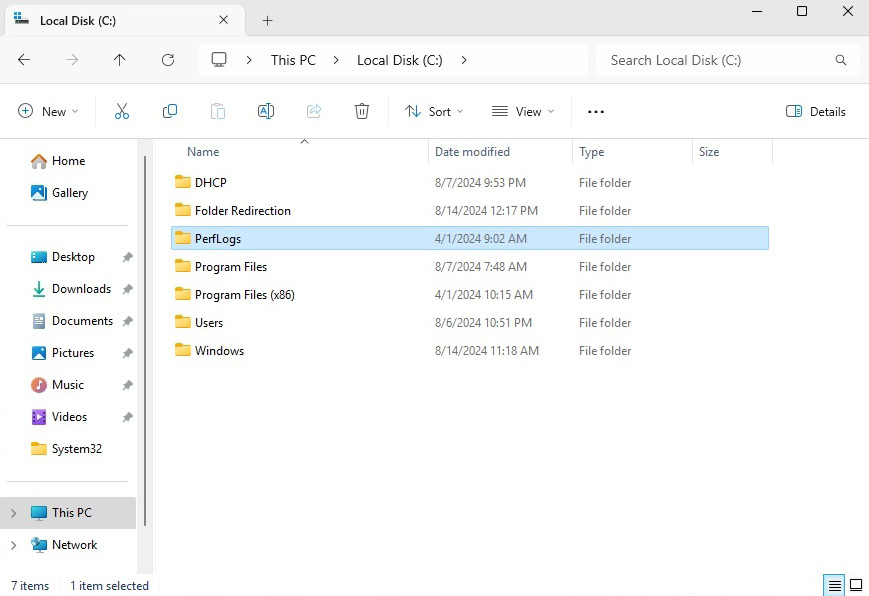Cut the selected PerfLogs folder
869x596 pixels.
tap(122, 111)
